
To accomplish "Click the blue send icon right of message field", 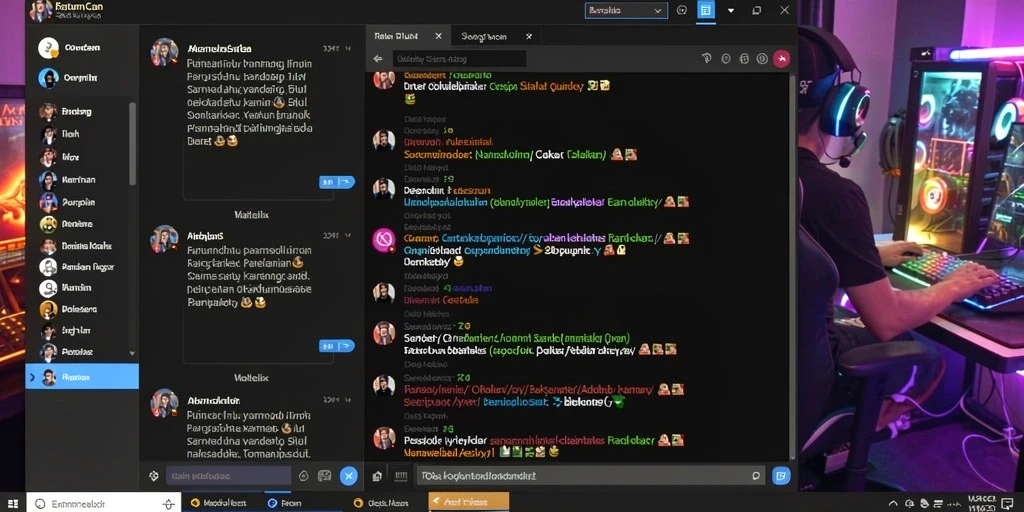I will [x=781, y=475].
